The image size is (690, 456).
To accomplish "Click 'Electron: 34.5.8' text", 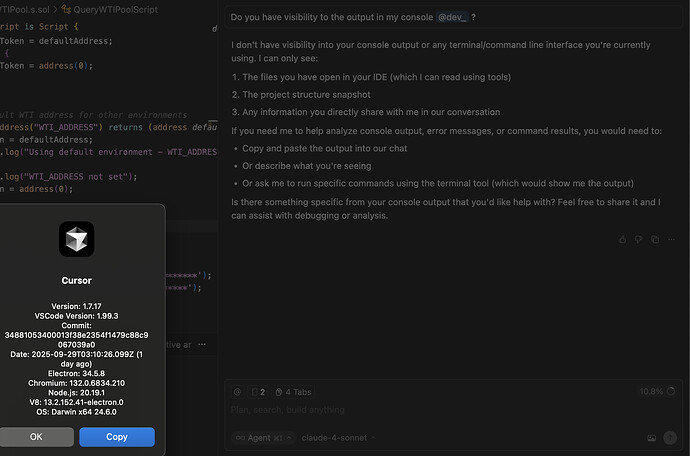I will 76,374.
